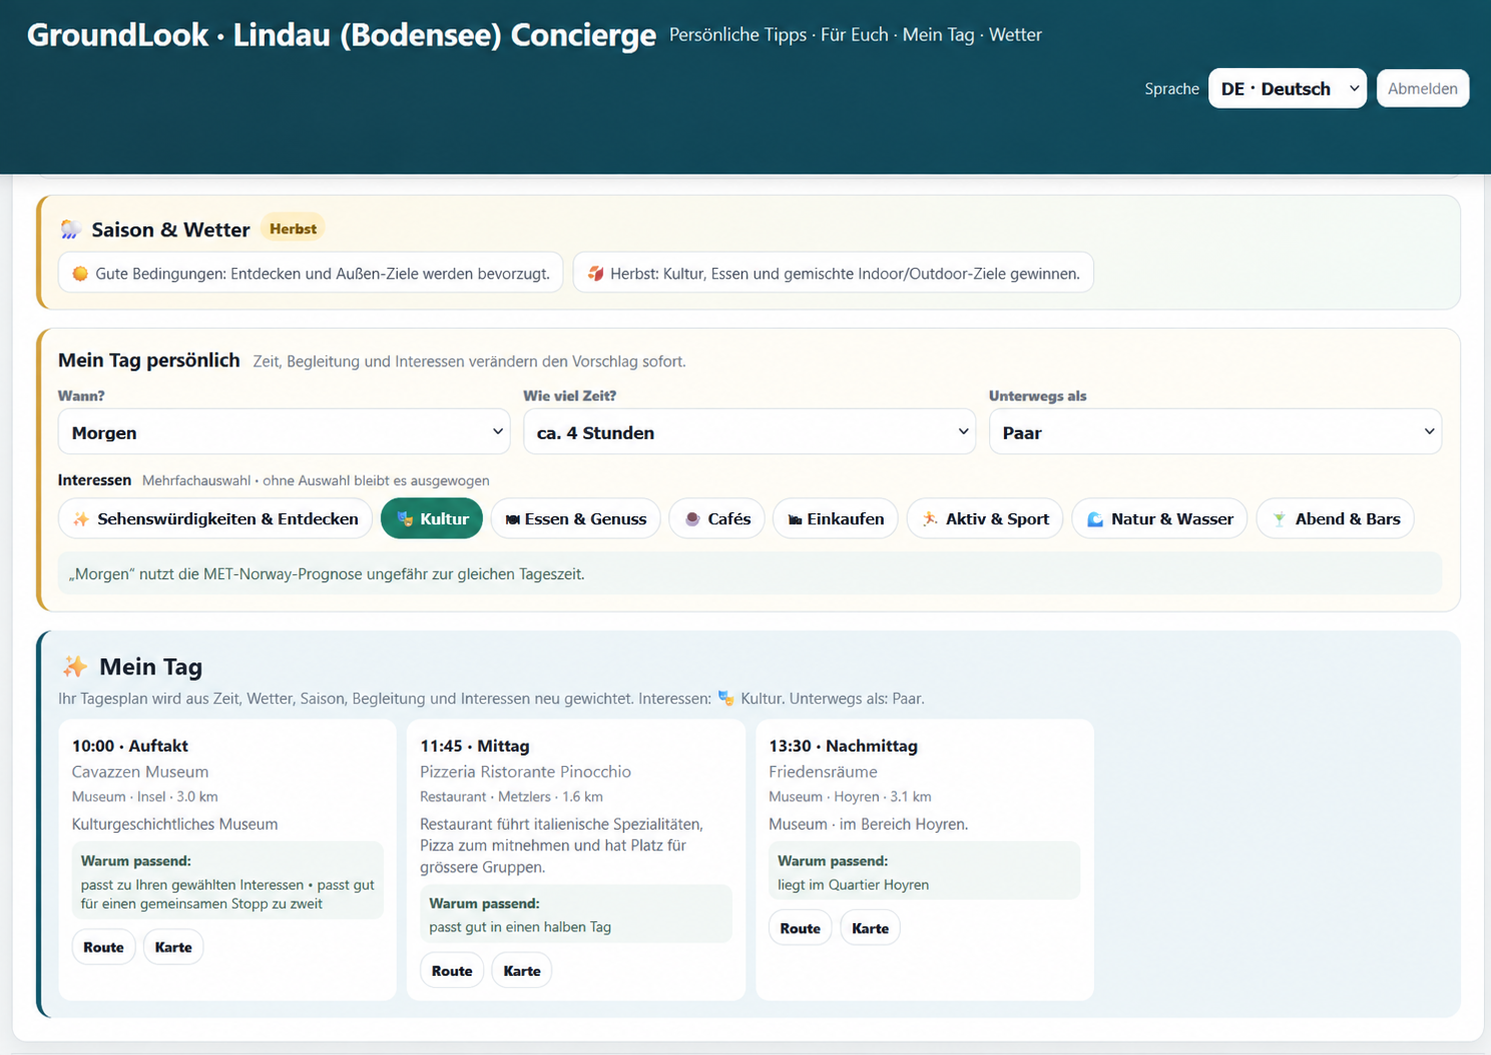Enable the Abend & Bars interest
The image size is (1491, 1055).
1335,518
